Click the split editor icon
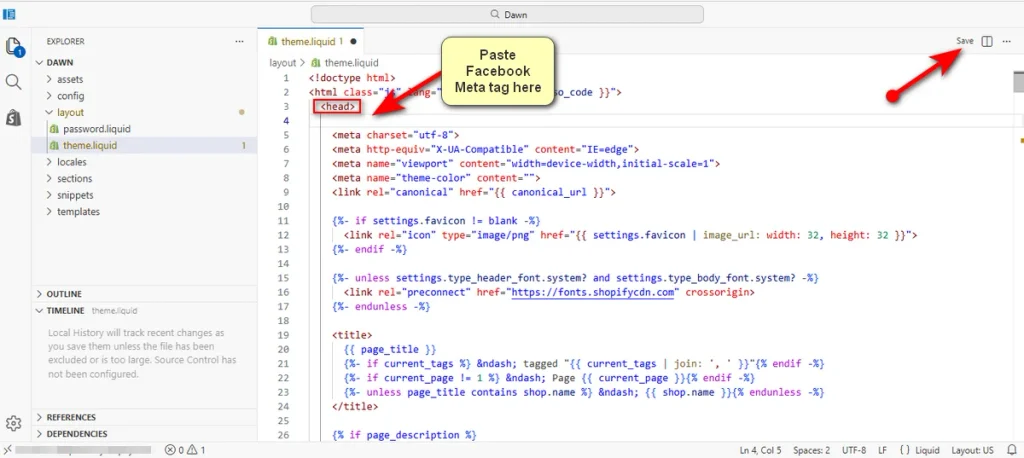The image size is (1024, 458). point(987,41)
